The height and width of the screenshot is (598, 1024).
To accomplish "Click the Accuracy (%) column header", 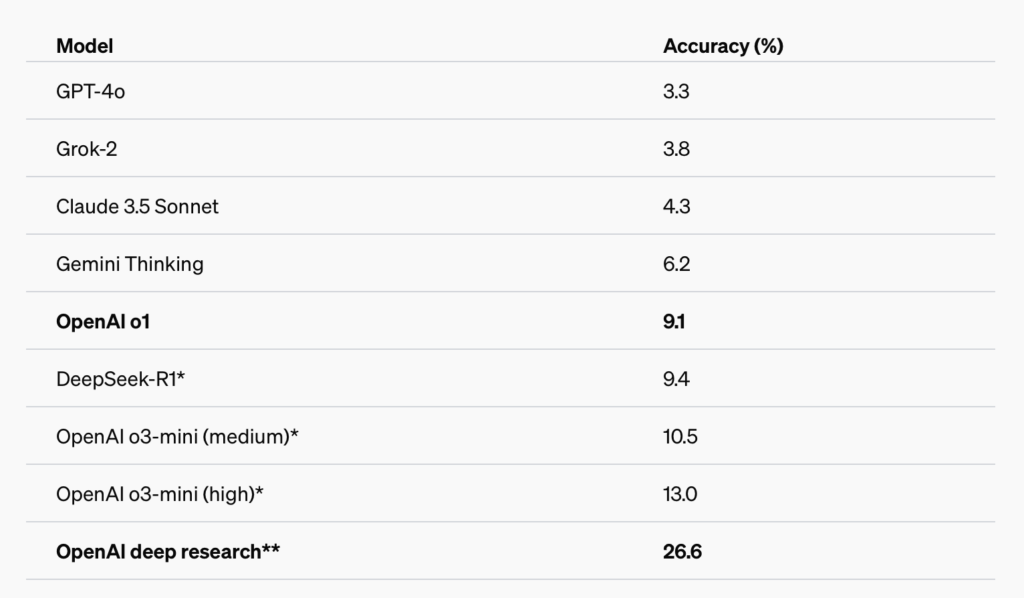I will pyautogui.click(x=723, y=46).
